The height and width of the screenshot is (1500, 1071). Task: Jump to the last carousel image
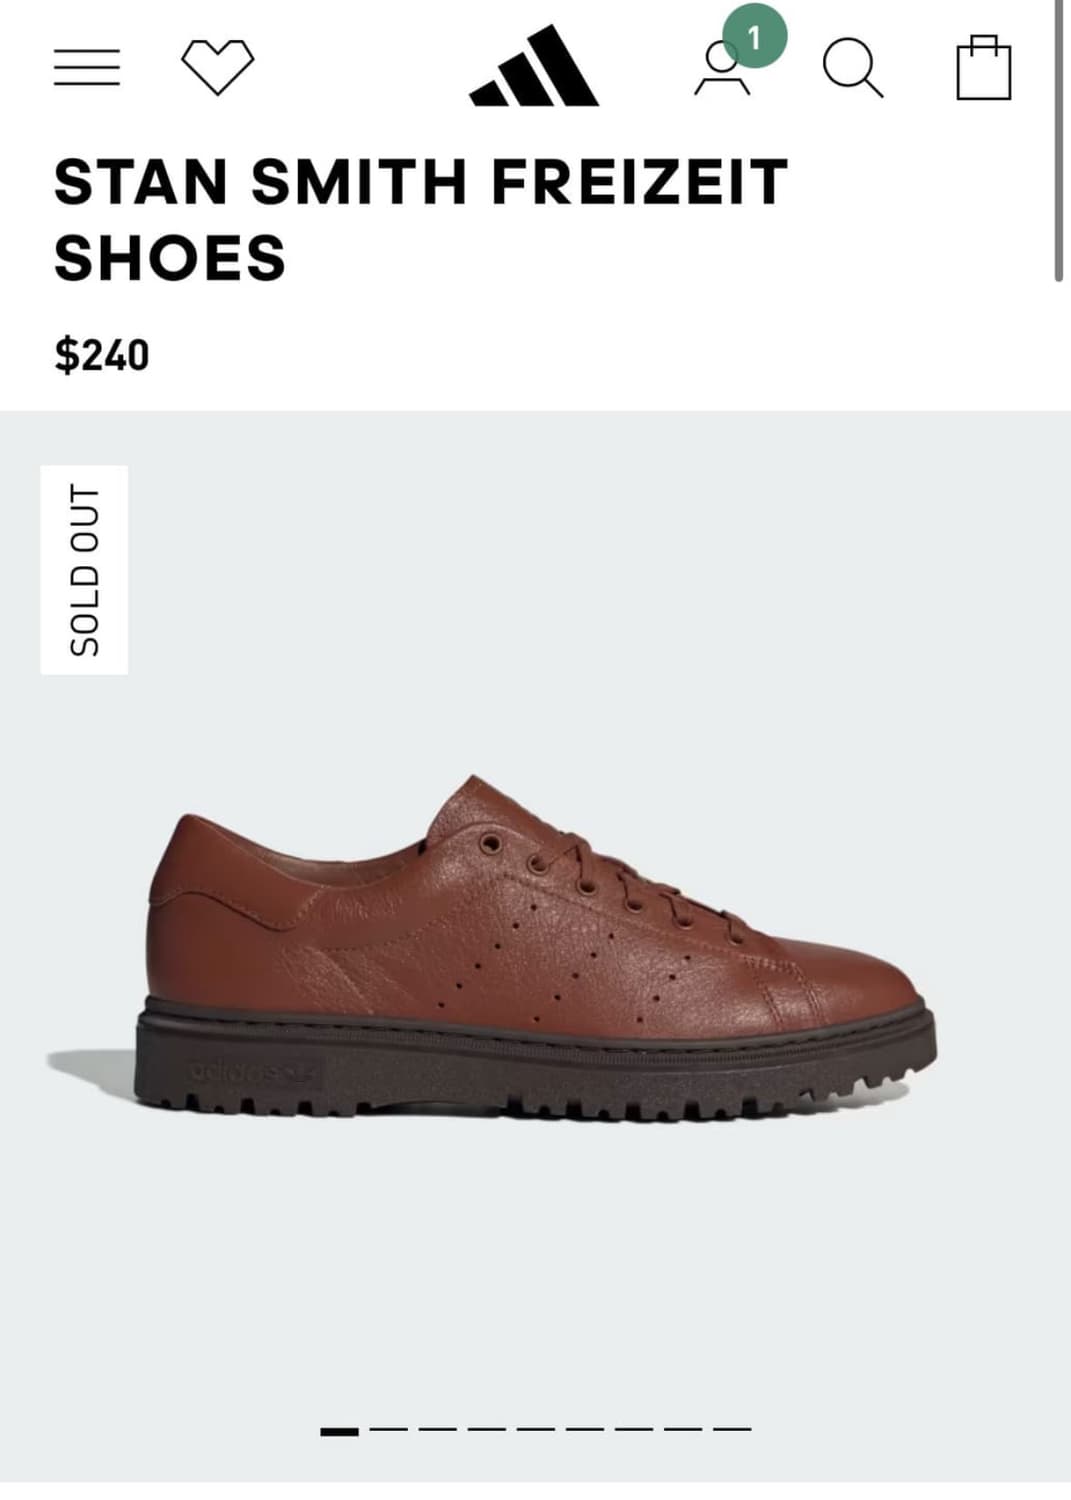732,1430
